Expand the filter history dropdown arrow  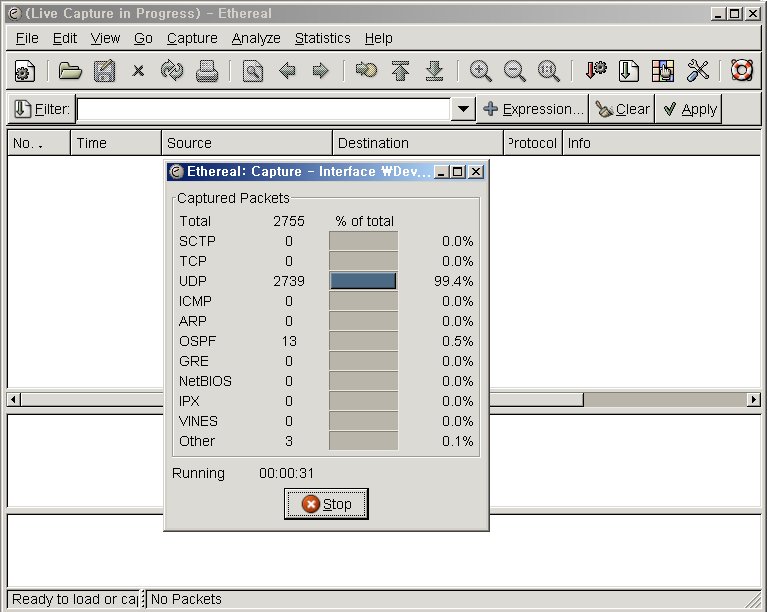click(463, 109)
